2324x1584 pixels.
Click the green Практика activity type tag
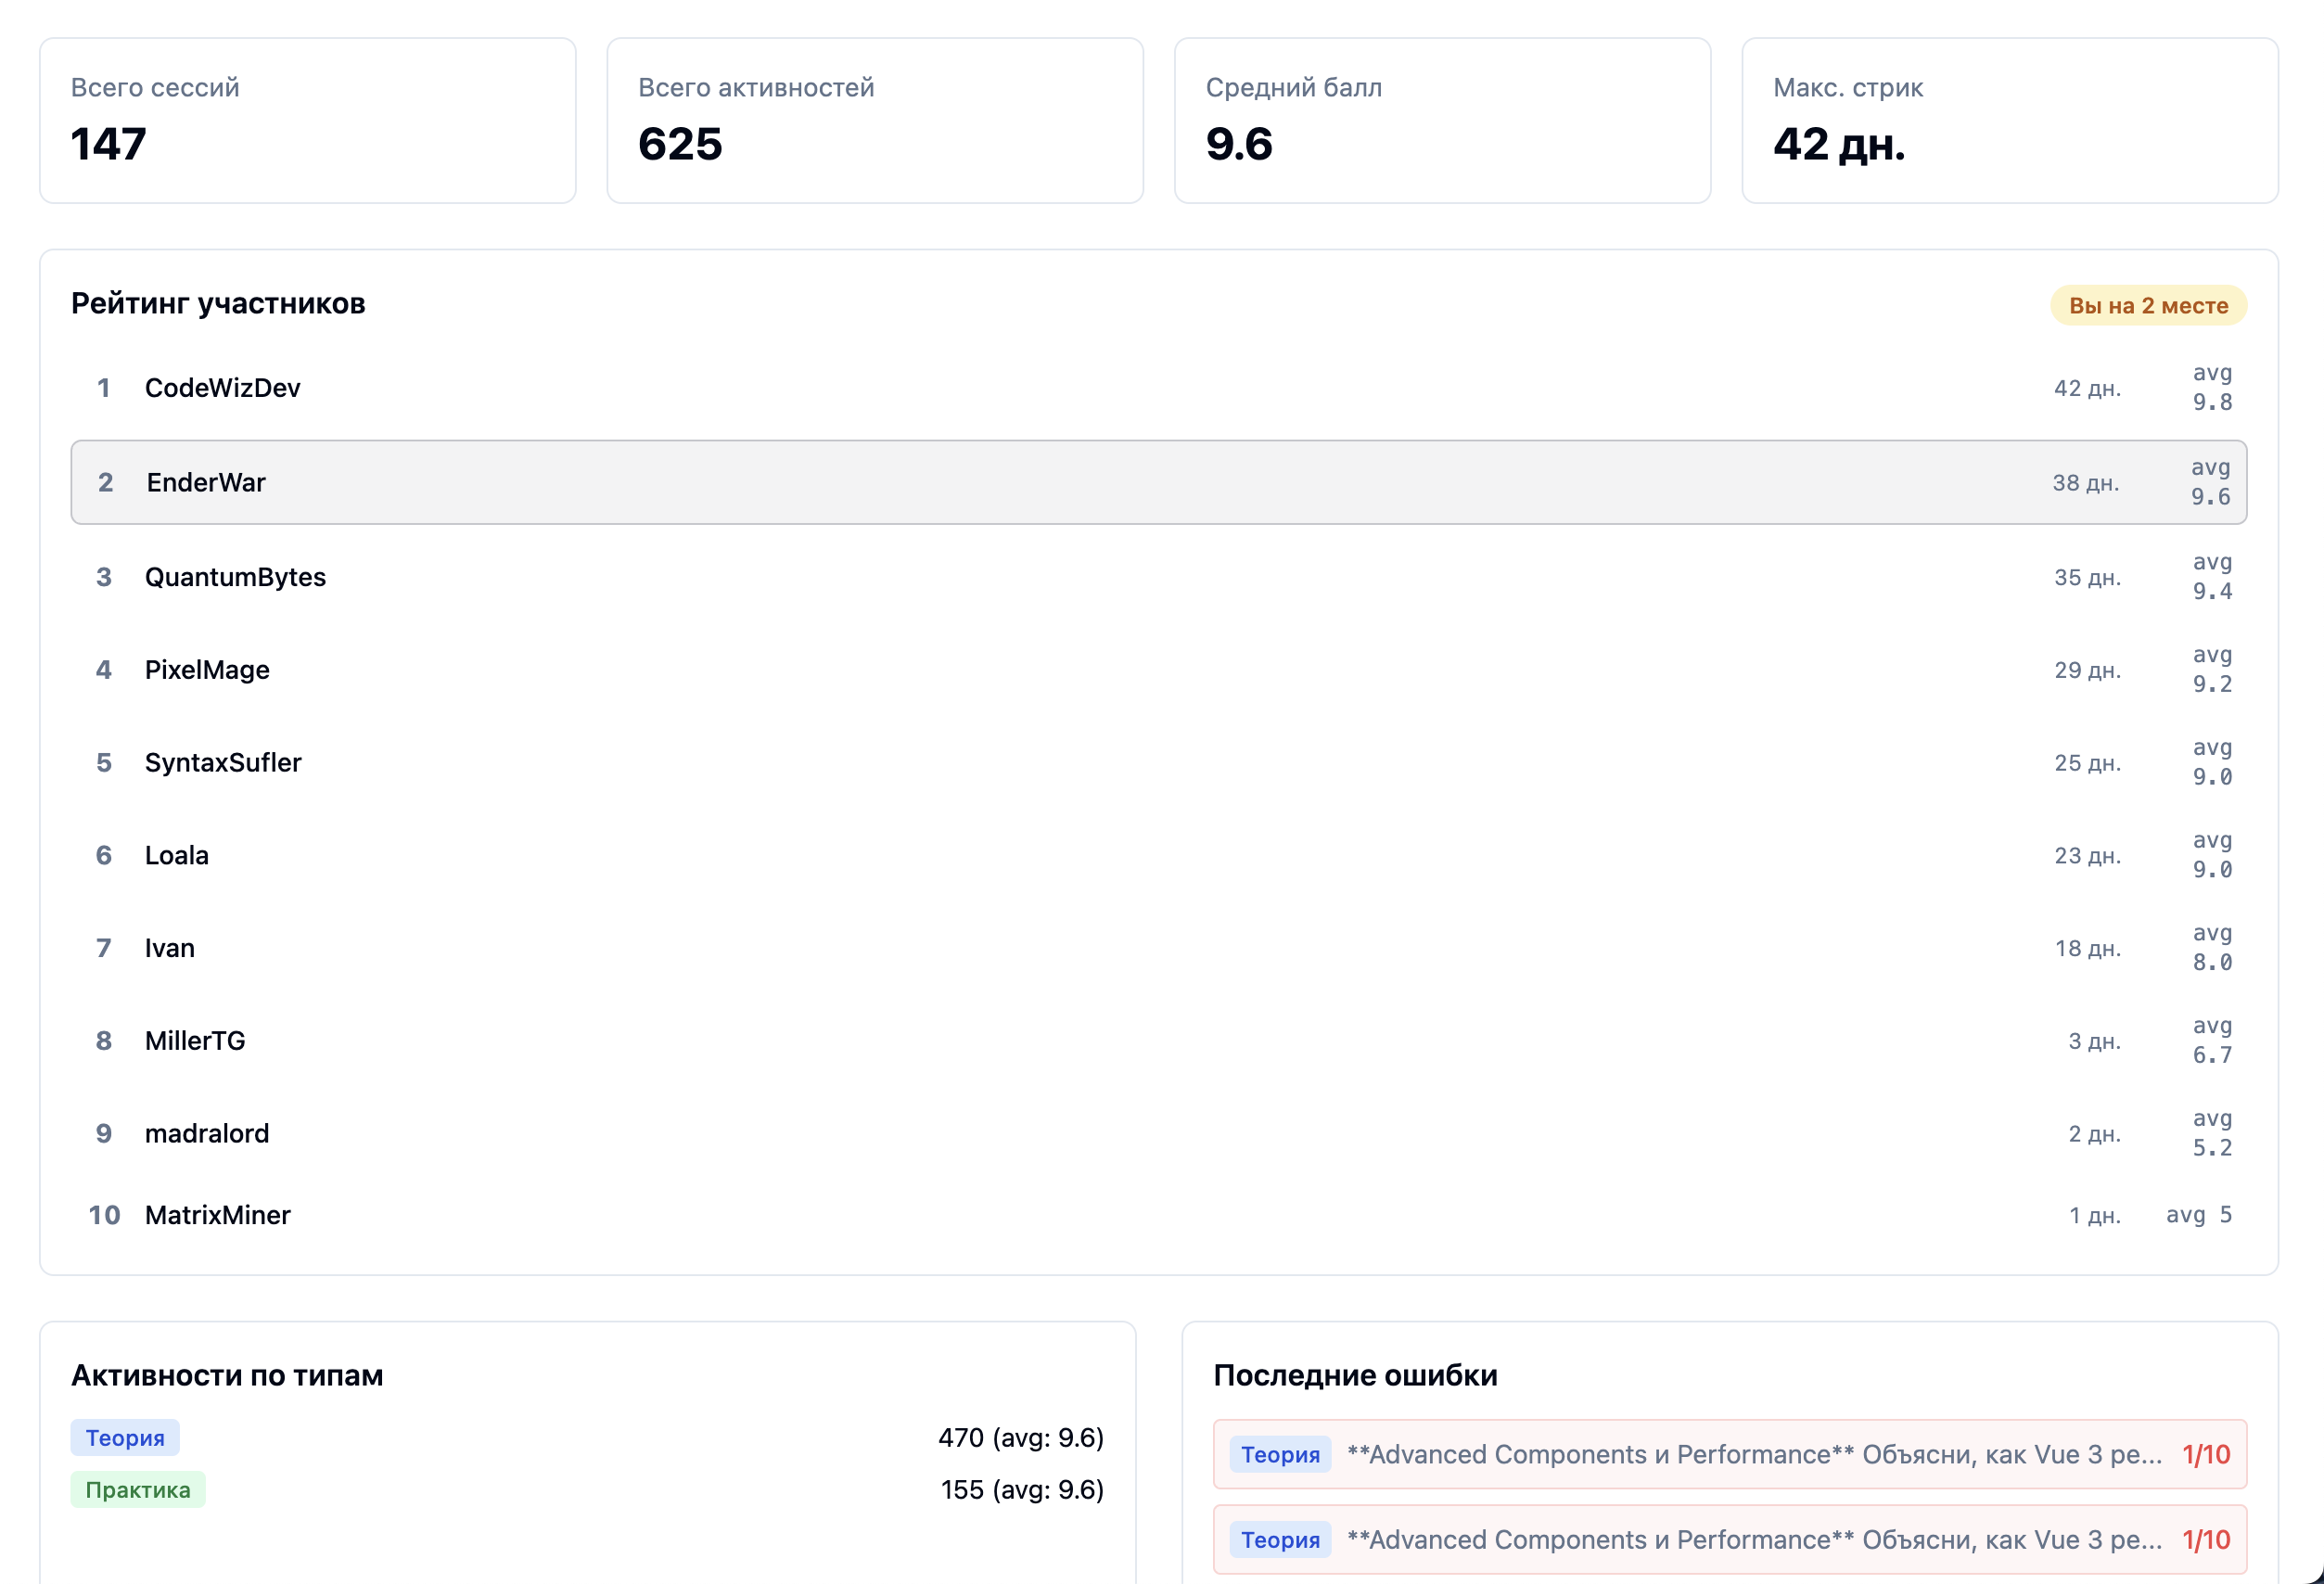point(138,1490)
